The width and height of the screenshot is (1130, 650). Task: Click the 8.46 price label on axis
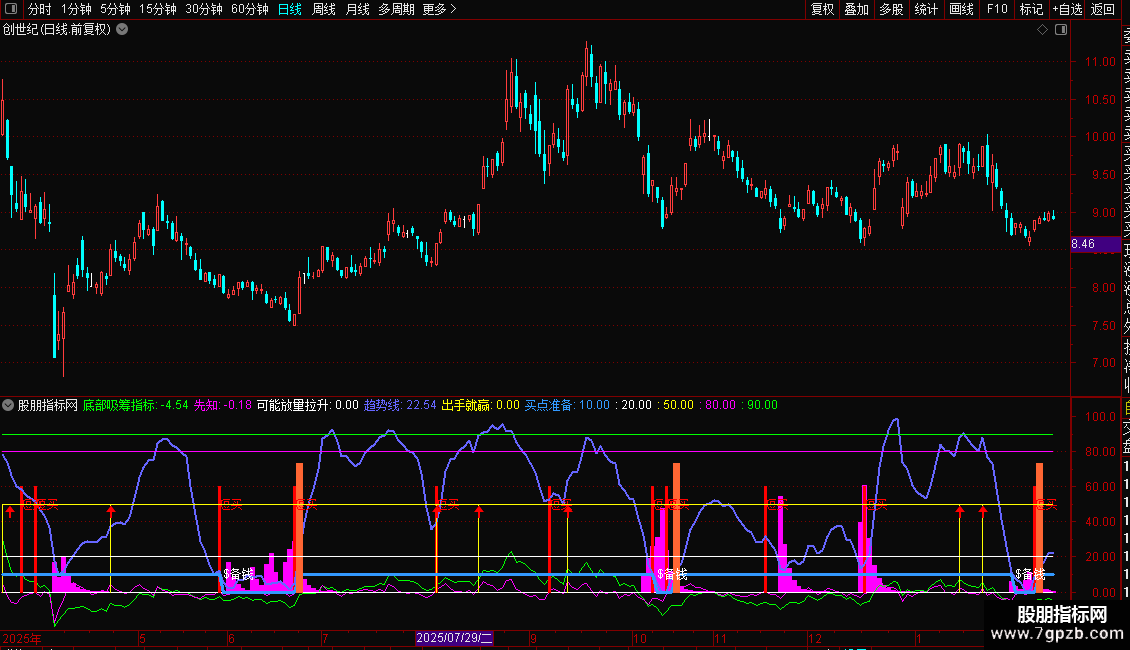(x=1082, y=243)
